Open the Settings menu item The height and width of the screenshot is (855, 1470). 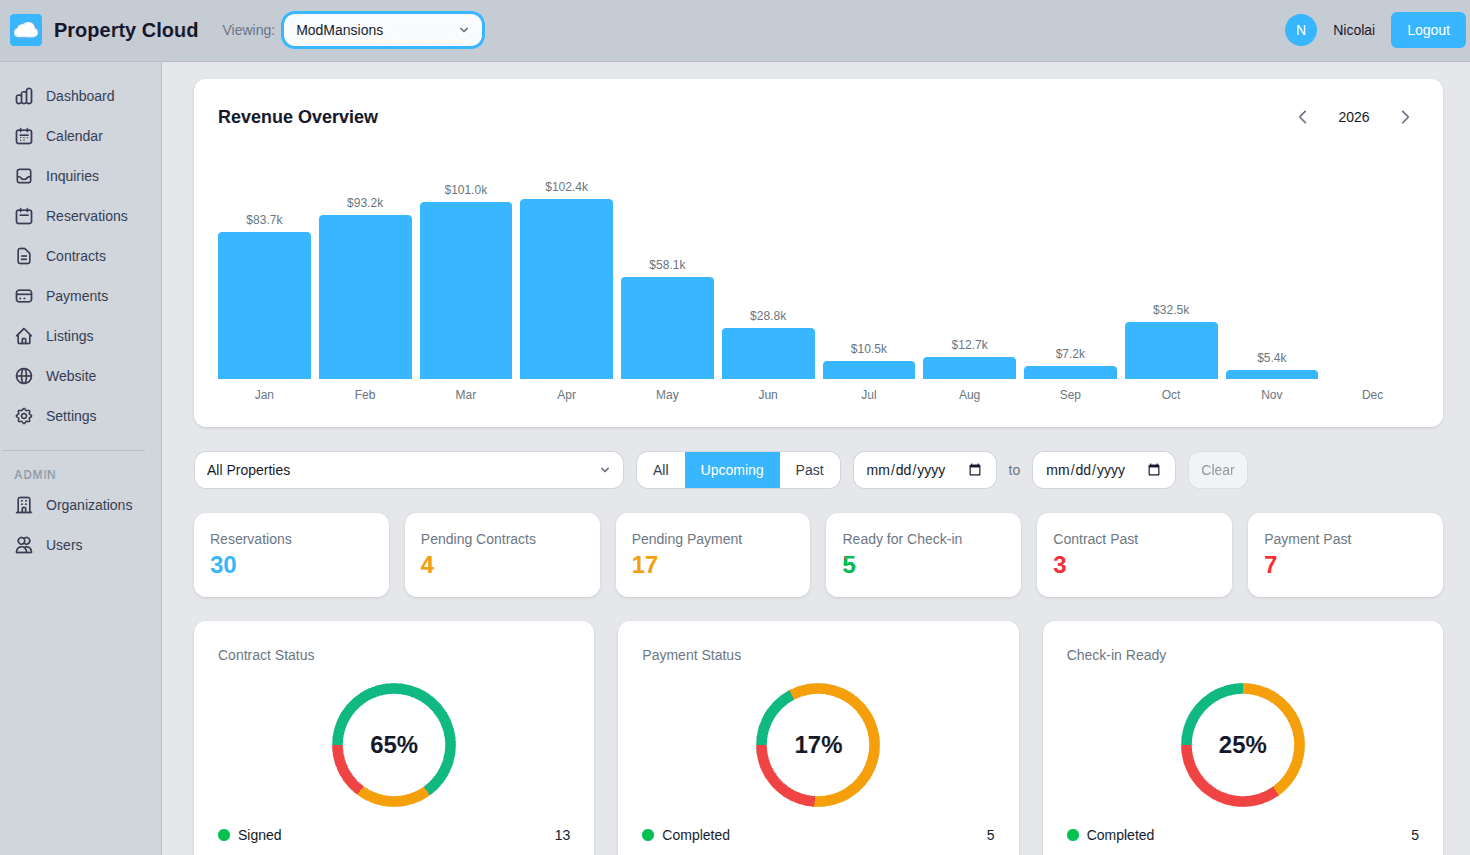pyautogui.click(x=80, y=416)
